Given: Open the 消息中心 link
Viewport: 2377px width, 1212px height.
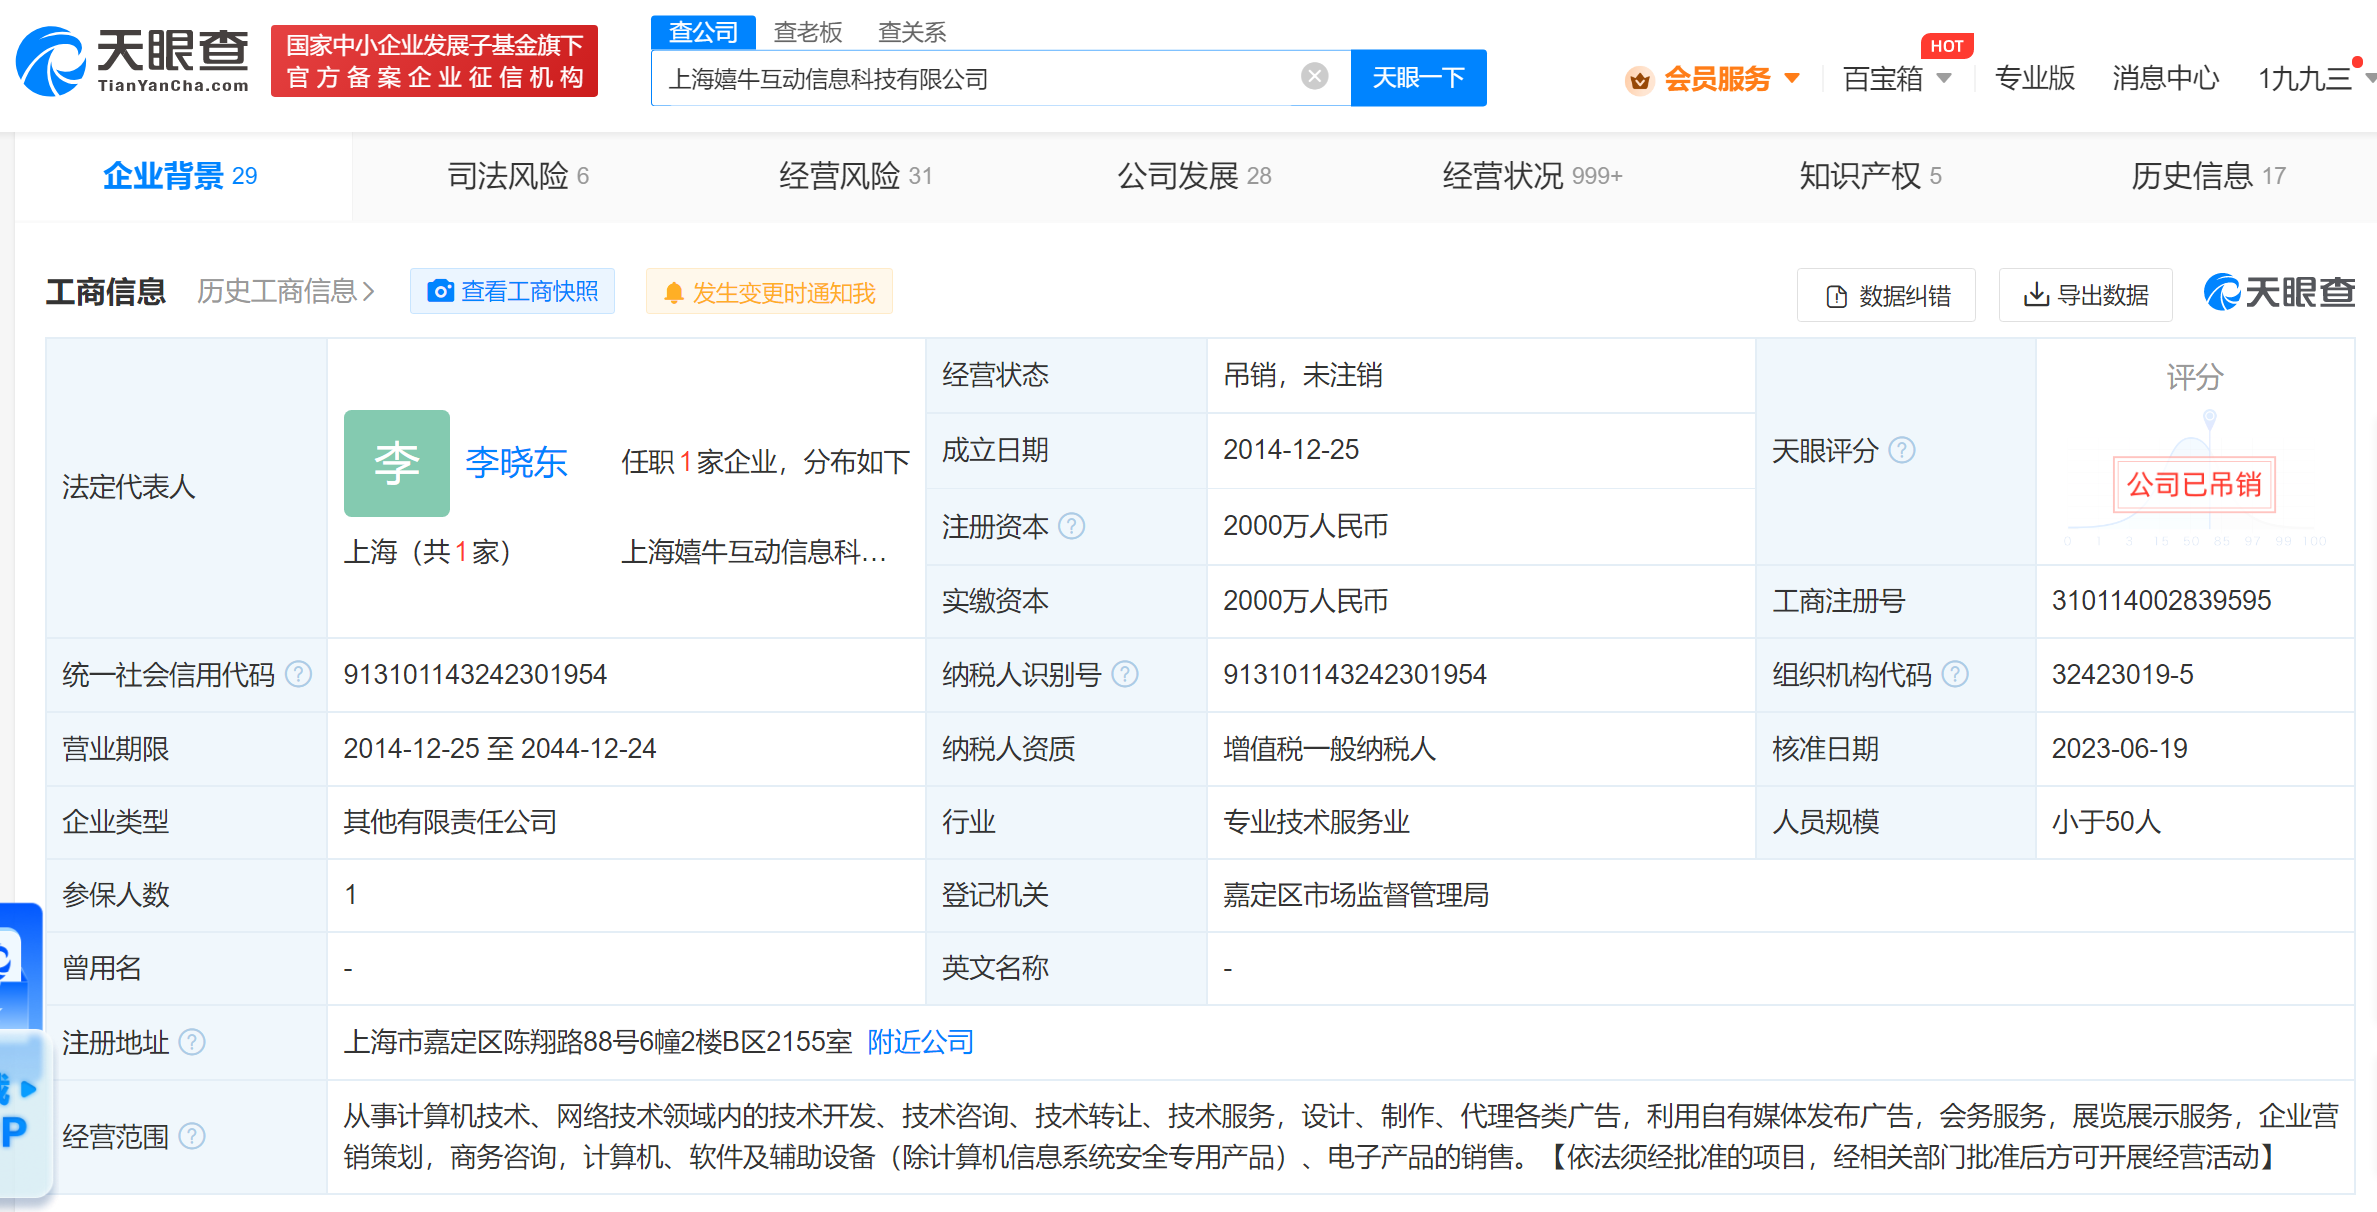Looking at the screenshot, I should [x=2166, y=78].
